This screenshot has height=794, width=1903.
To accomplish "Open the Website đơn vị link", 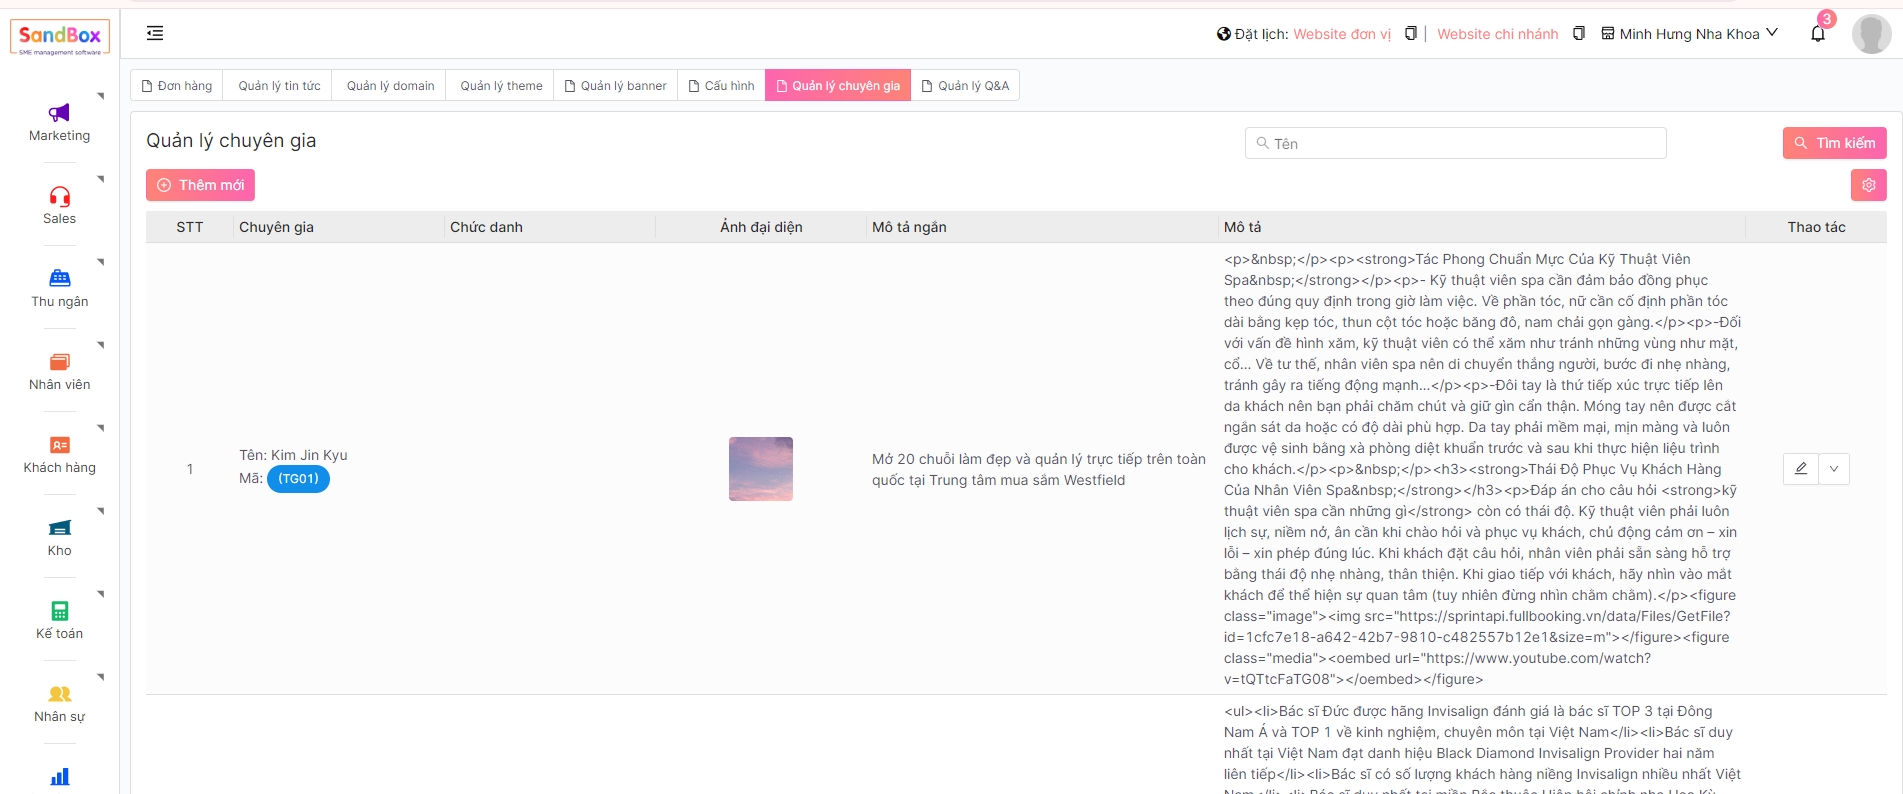I will [1341, 34].
